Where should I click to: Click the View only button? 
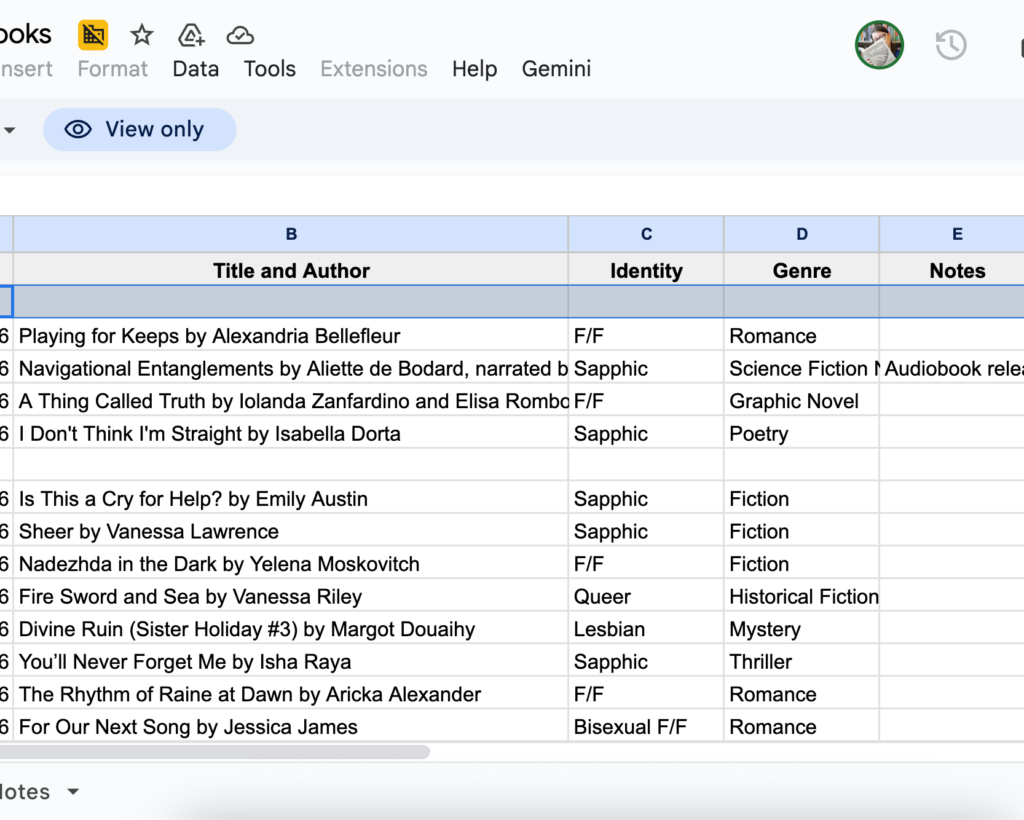[139, 129]
